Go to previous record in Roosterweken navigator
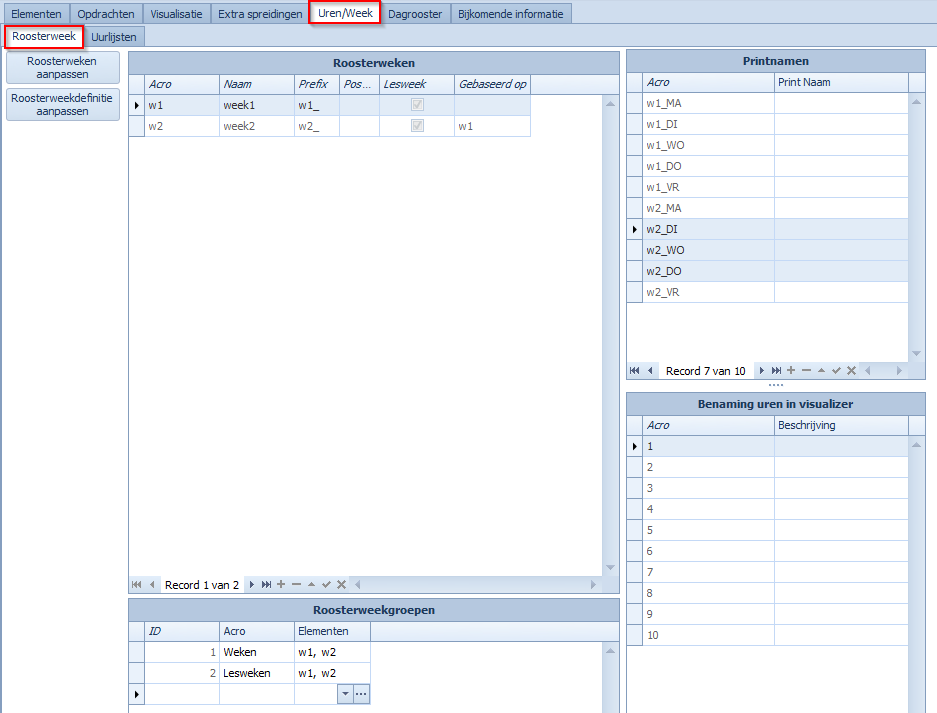 (x=152, y=585)
